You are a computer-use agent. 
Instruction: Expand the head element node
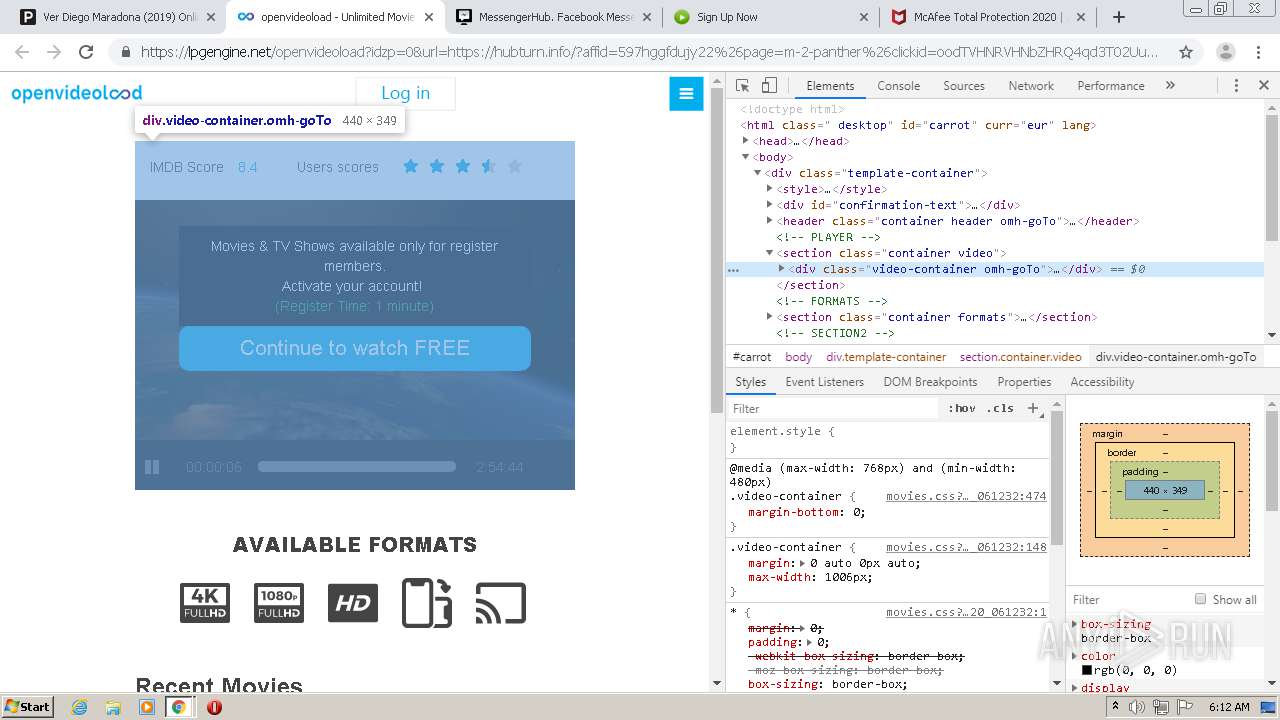(745, 141)
